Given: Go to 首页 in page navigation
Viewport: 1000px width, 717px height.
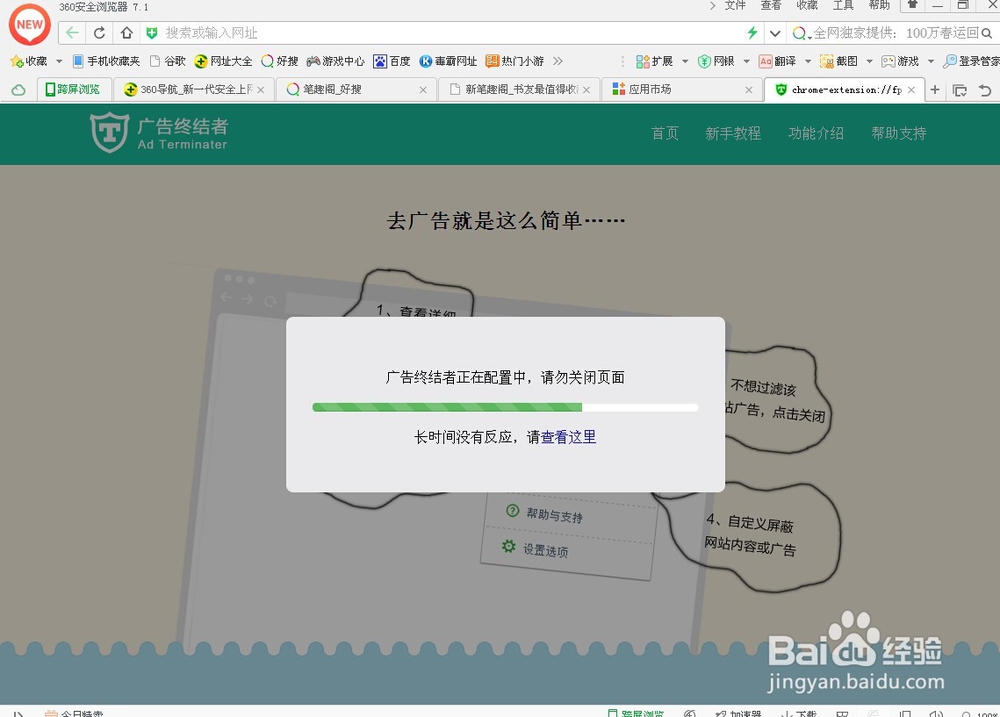Looking at the screenshot, I should tap(665, 133).
